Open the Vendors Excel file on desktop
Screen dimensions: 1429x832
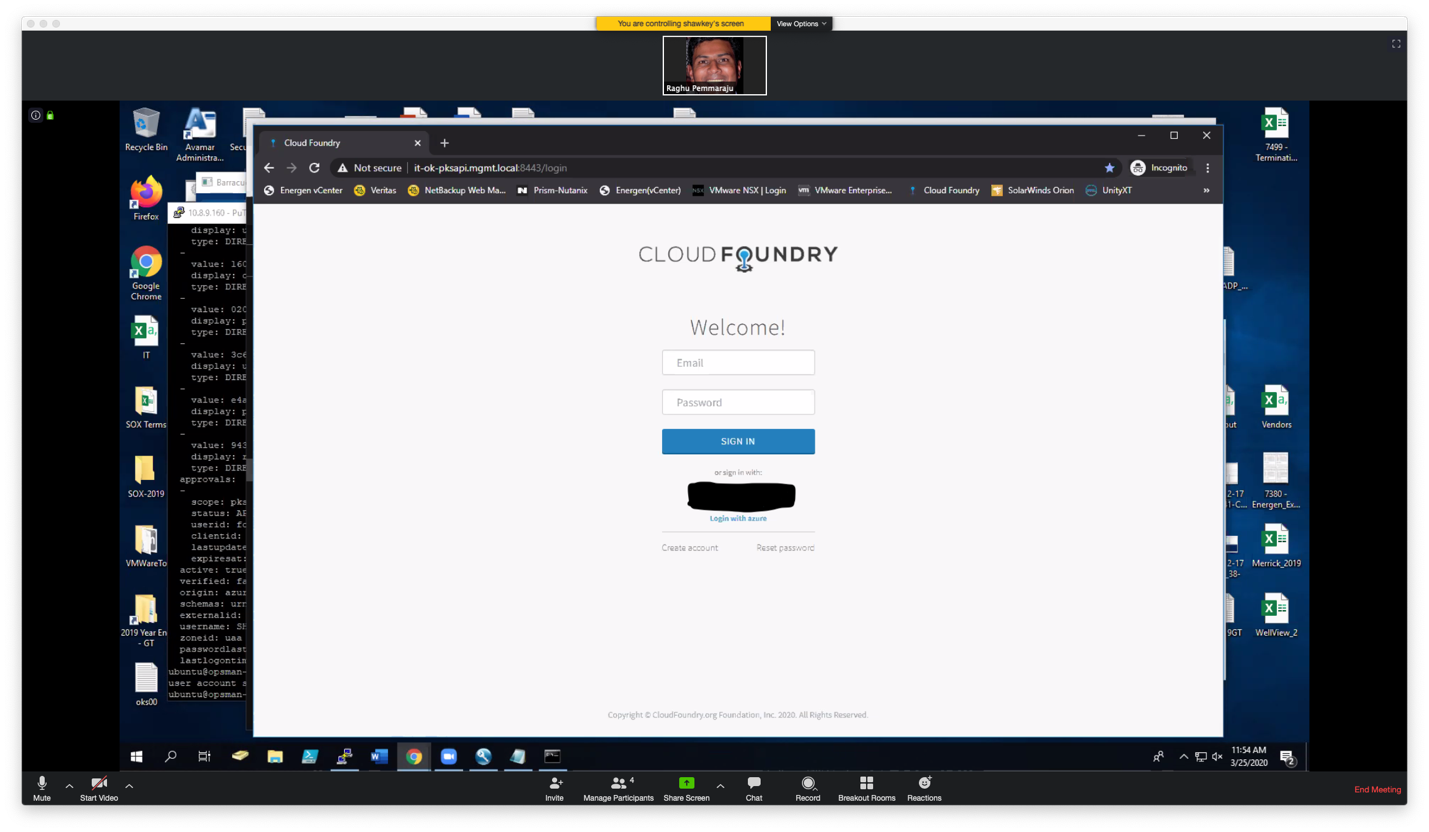pyautogui.click(x=1276, y=408)
